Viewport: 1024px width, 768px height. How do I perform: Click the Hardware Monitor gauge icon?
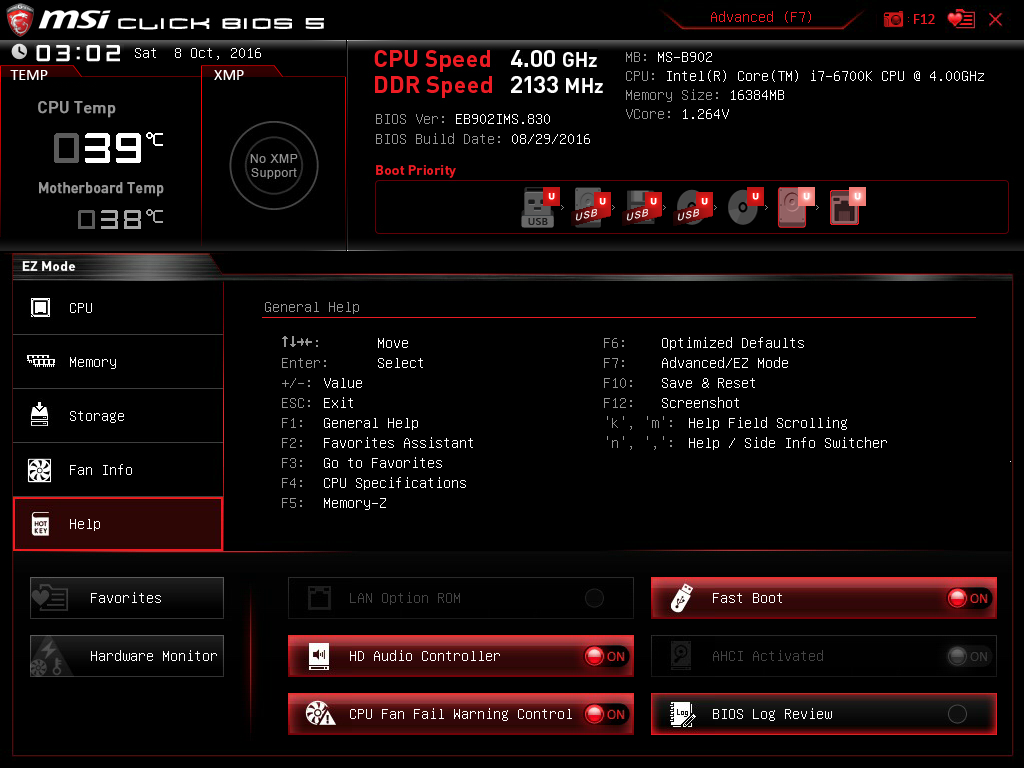pos(50,657)
